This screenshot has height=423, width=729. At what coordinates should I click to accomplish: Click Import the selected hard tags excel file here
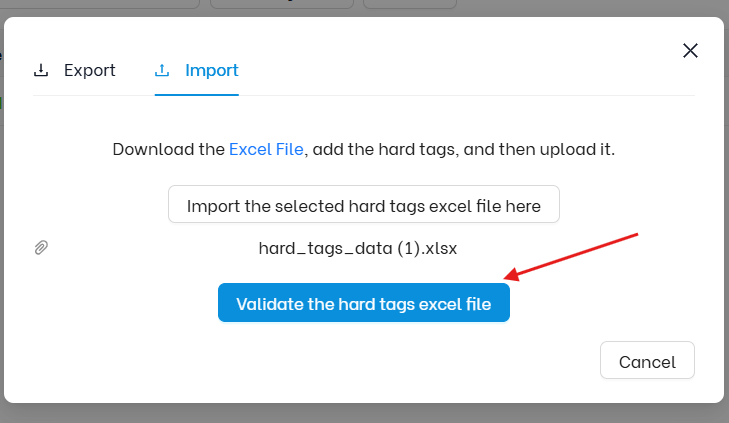[364, 205]
